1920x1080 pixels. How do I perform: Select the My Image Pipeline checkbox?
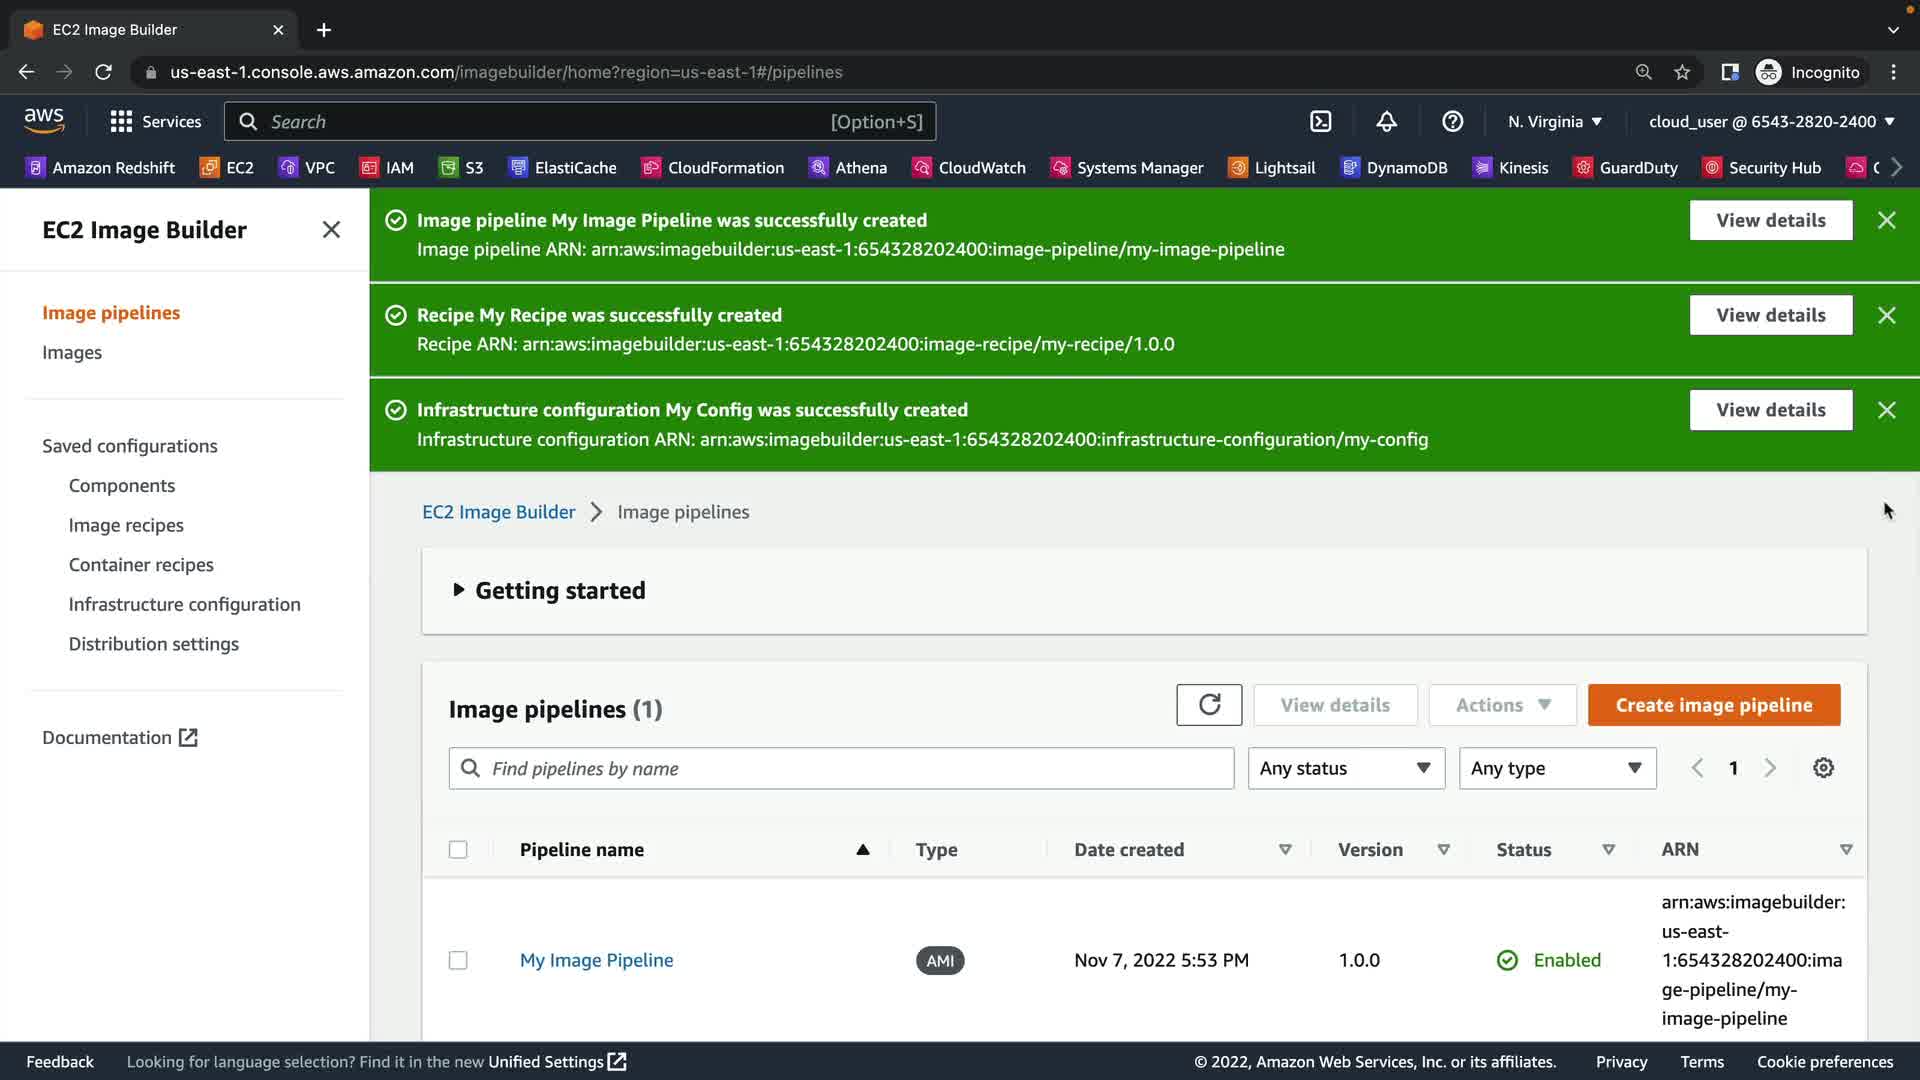tap(458, 960)
